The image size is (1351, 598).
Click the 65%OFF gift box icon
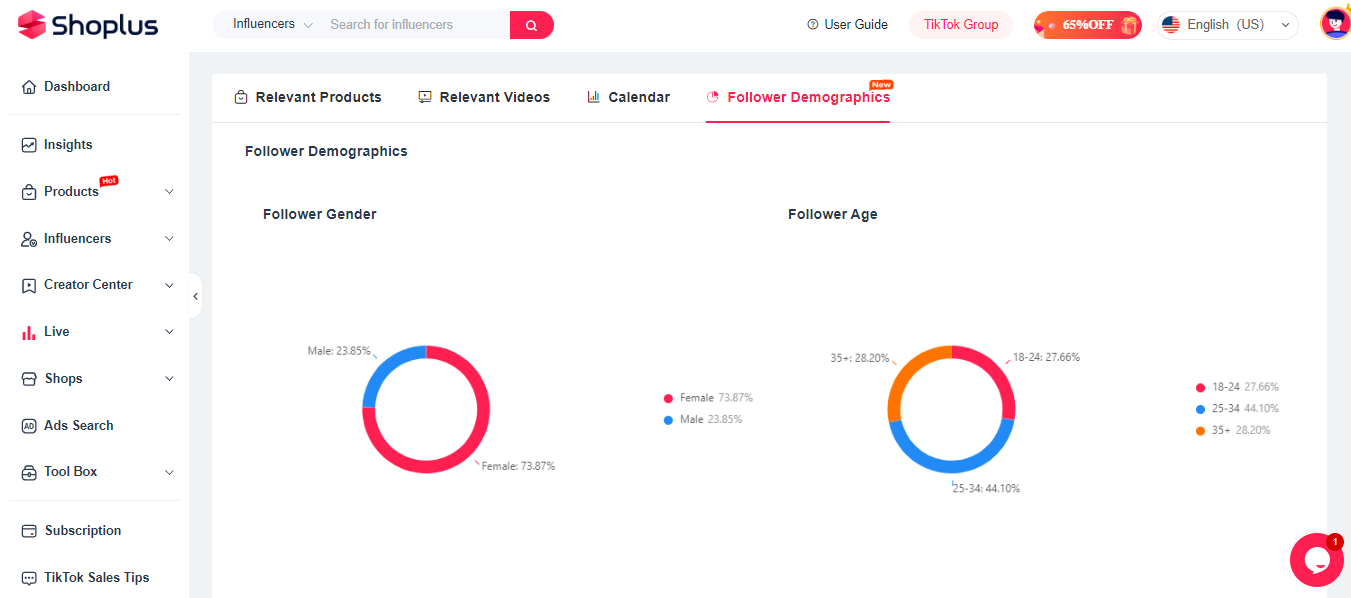(x=1129, y=25)
